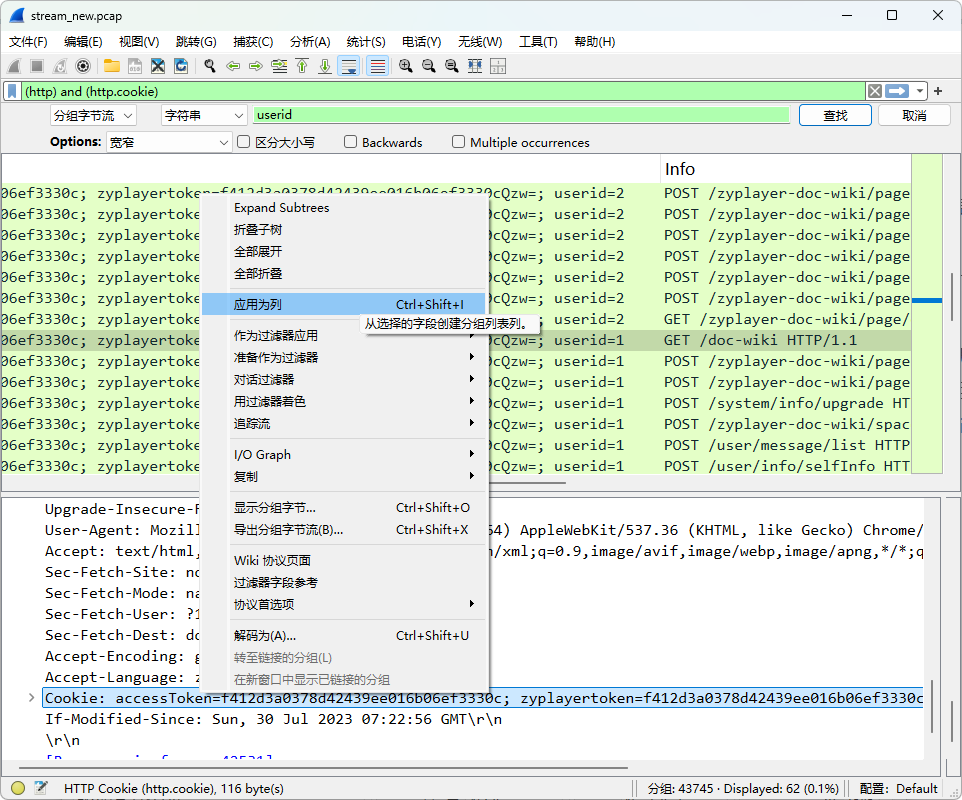
Task: Open the 统计(S) menu
Action: [366, 42]
